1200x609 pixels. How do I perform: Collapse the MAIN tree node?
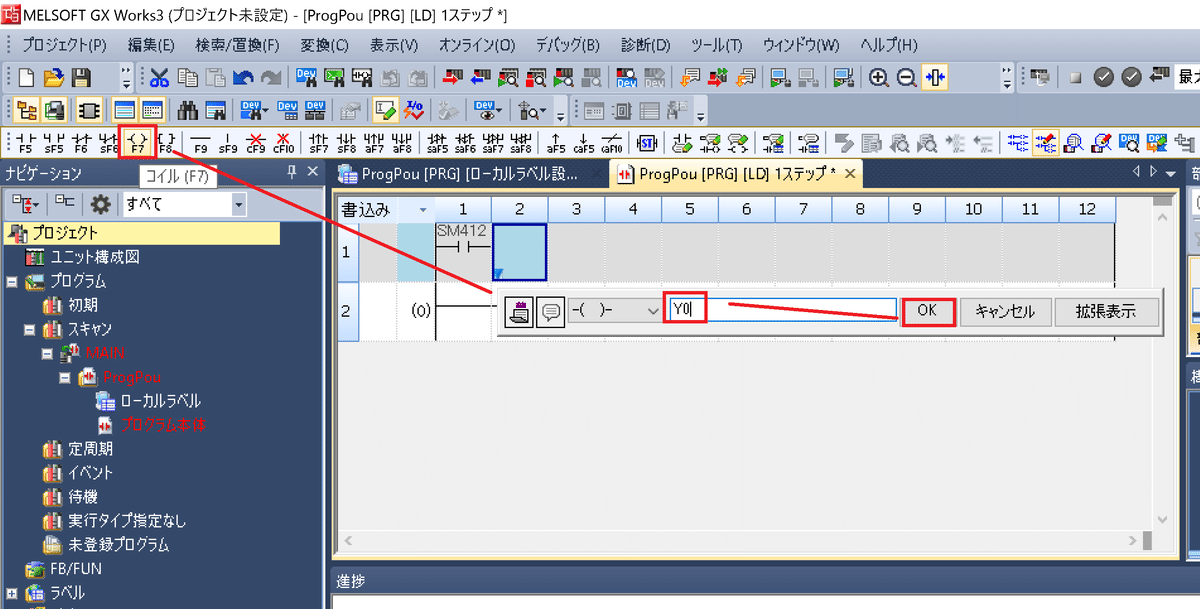point(48,353)
